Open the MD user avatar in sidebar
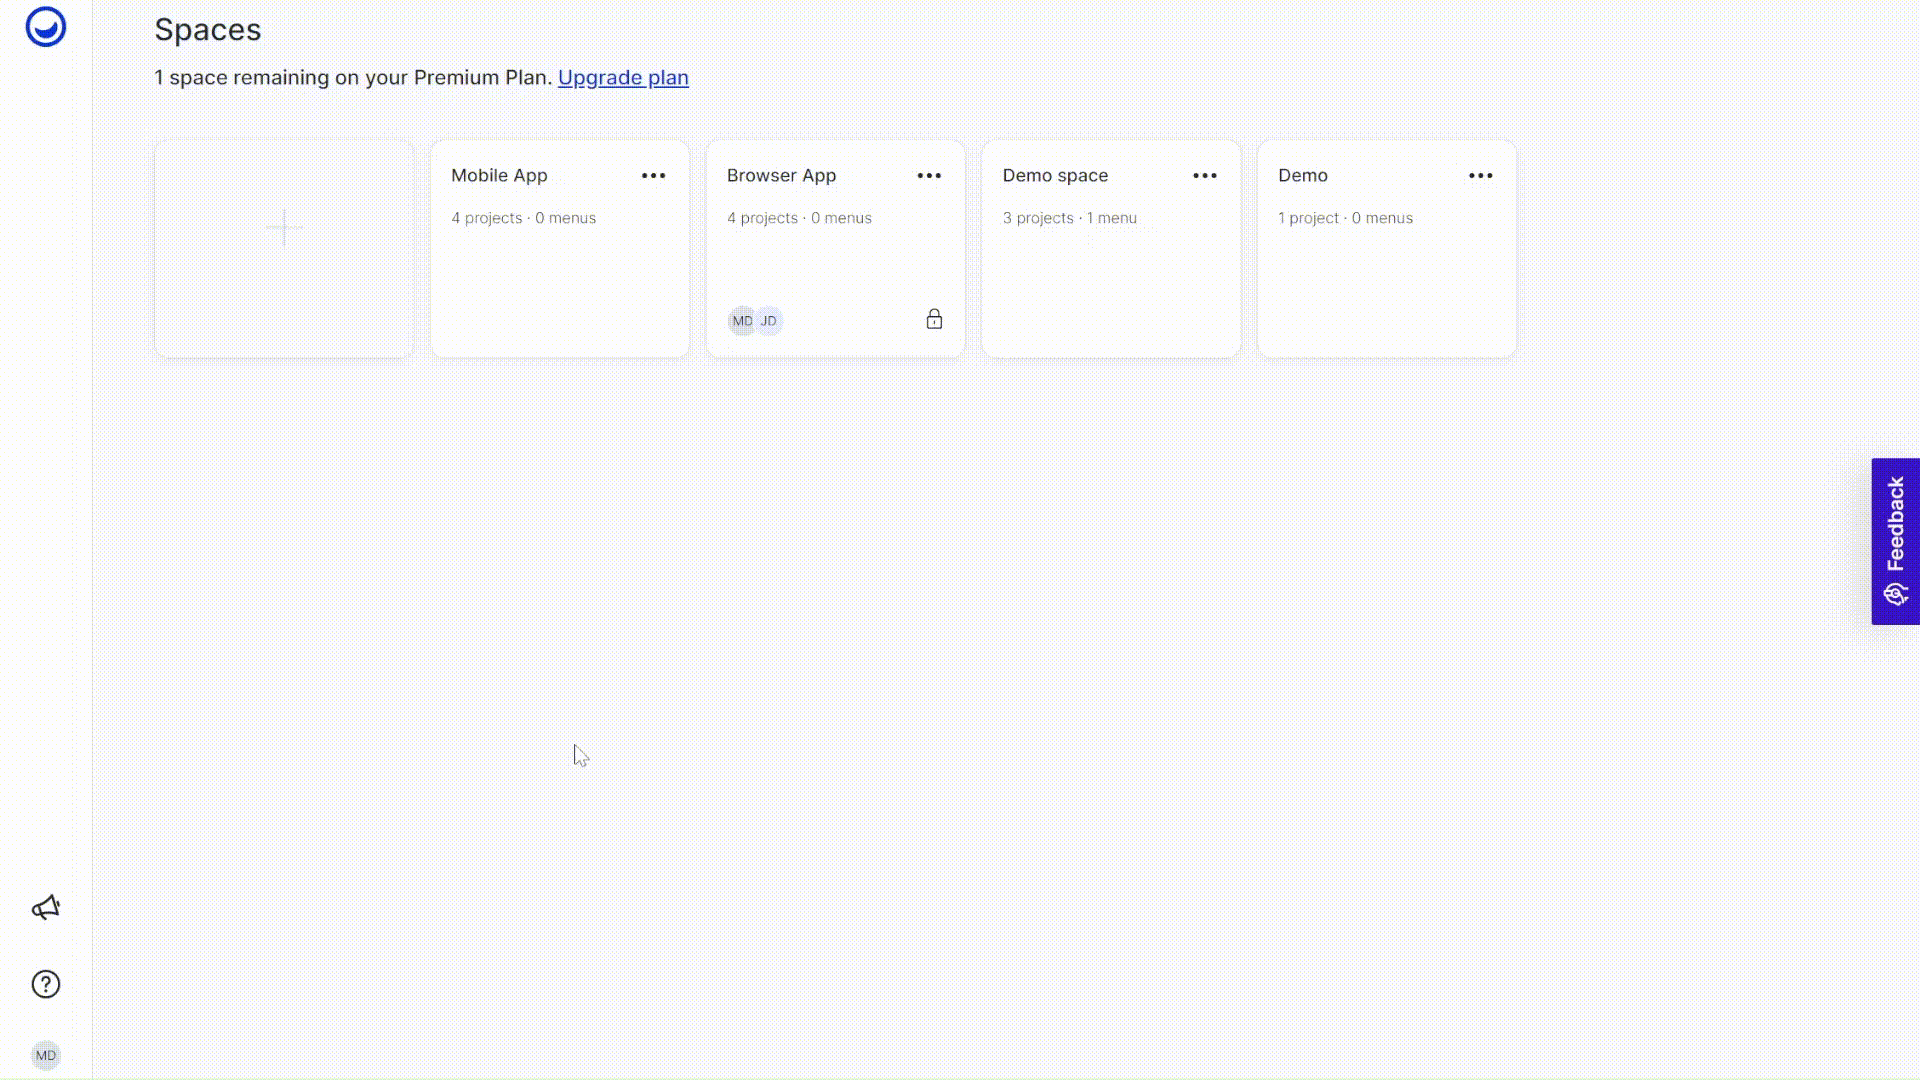 pyautogui.click(x=46, y=1055)
